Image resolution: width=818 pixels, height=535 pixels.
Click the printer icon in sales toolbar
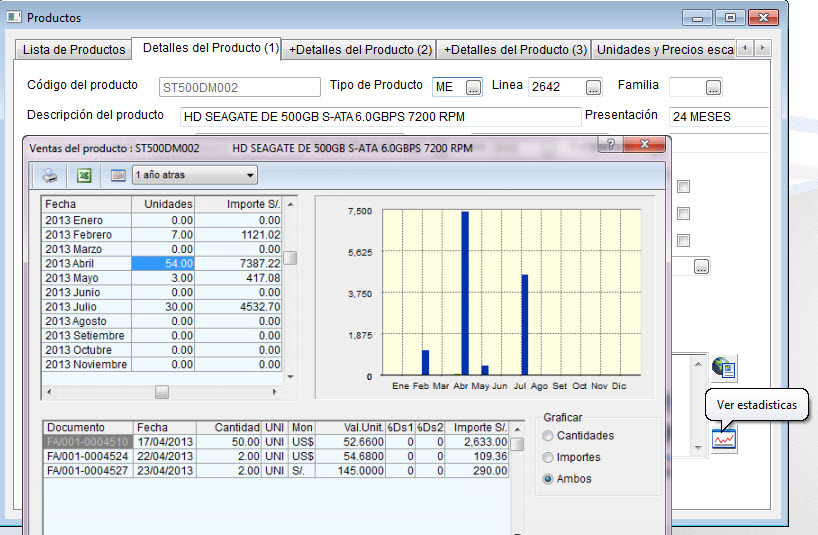(50, 175)
